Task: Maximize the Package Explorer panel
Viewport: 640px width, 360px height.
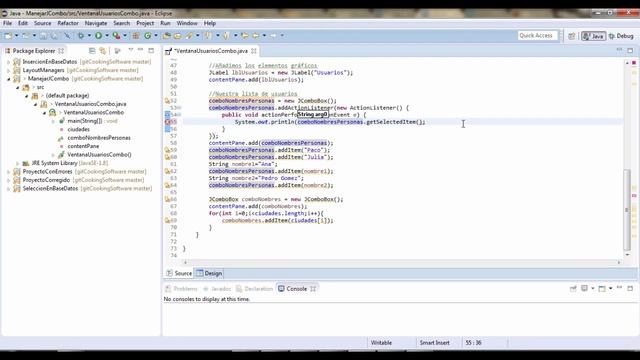Action: click(151, 50)
